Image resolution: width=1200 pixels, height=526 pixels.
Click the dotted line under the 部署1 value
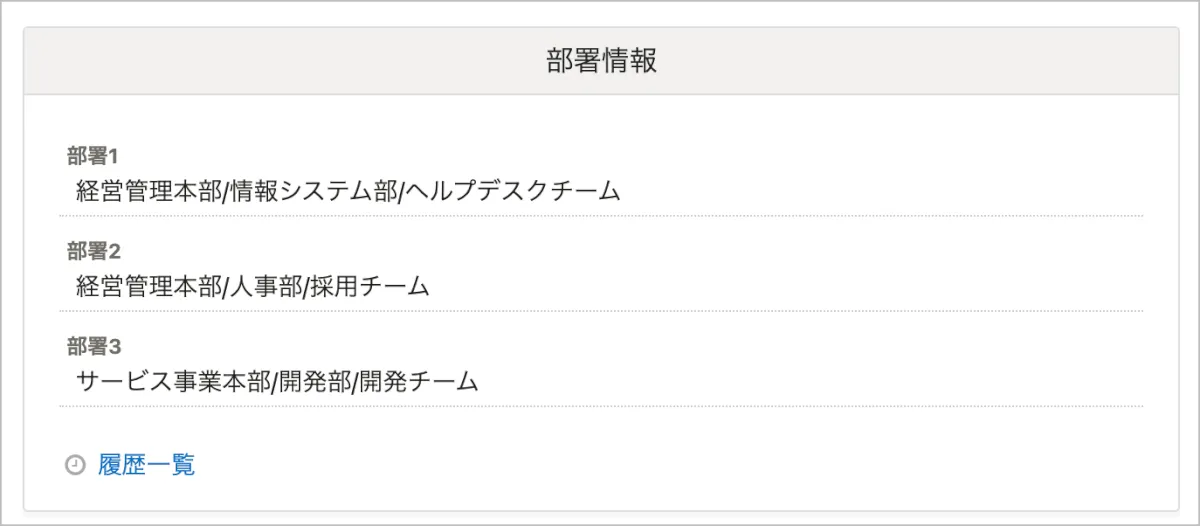tap(600, 215)
